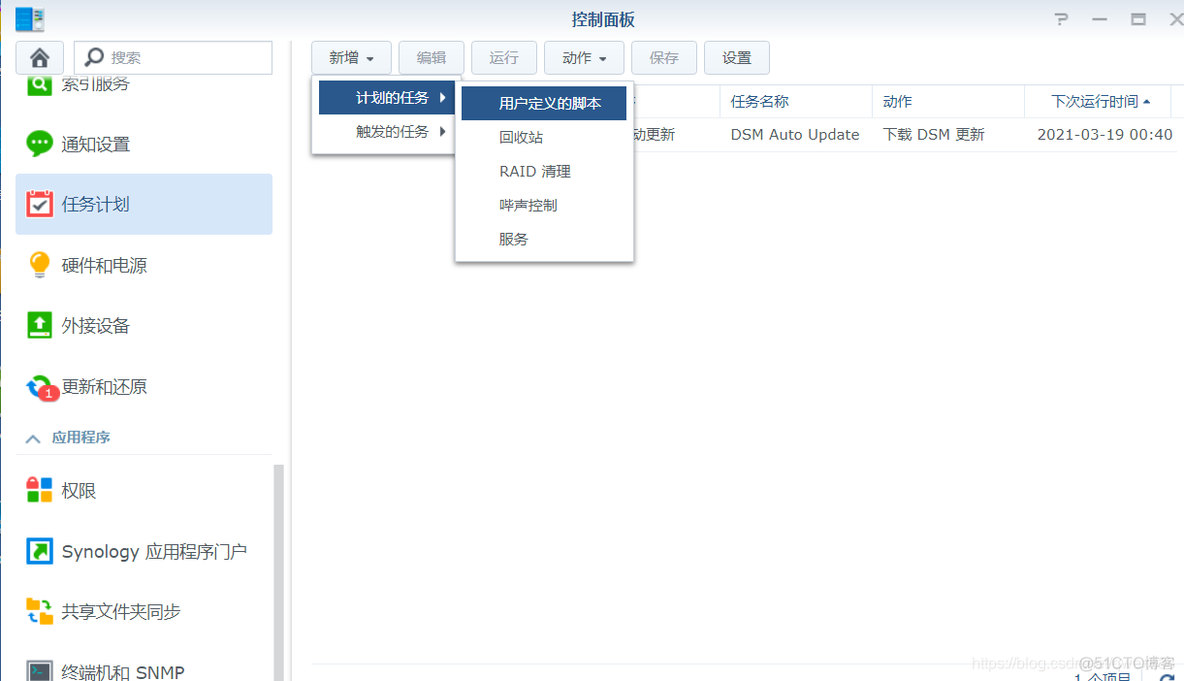Choose 用户定义的脚本 from the menu
Viewport: 1184px width, 681px height.
544,102
